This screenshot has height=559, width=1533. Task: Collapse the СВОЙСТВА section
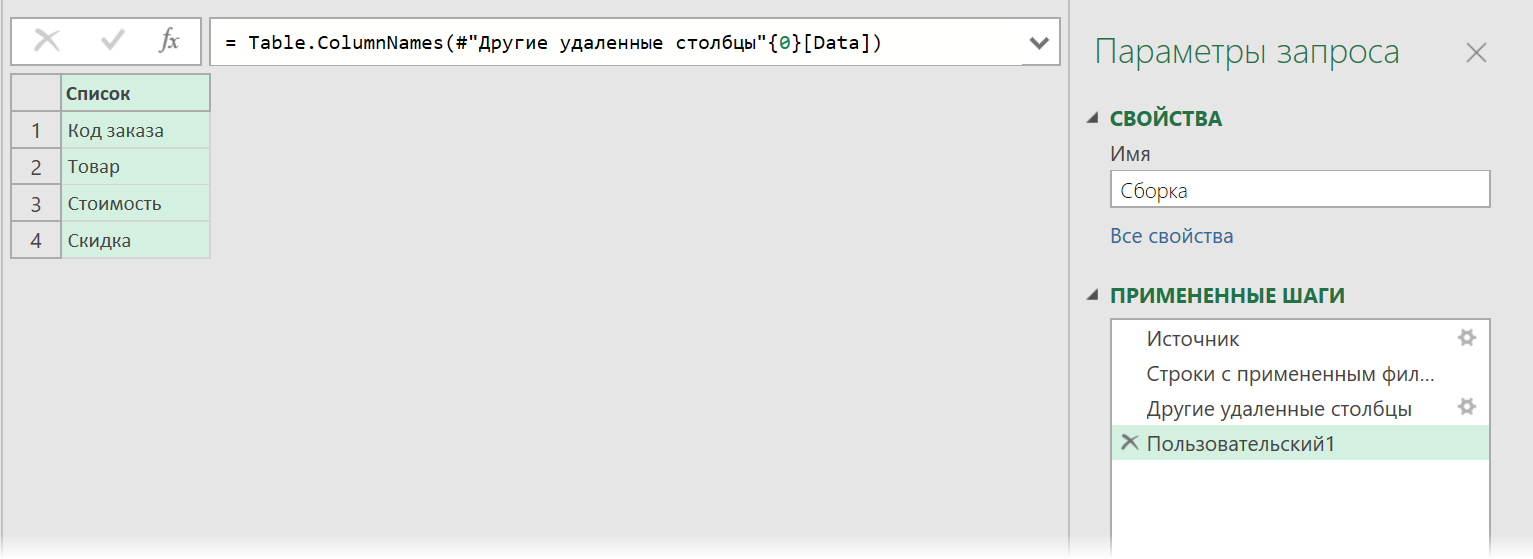(1093, 119)
